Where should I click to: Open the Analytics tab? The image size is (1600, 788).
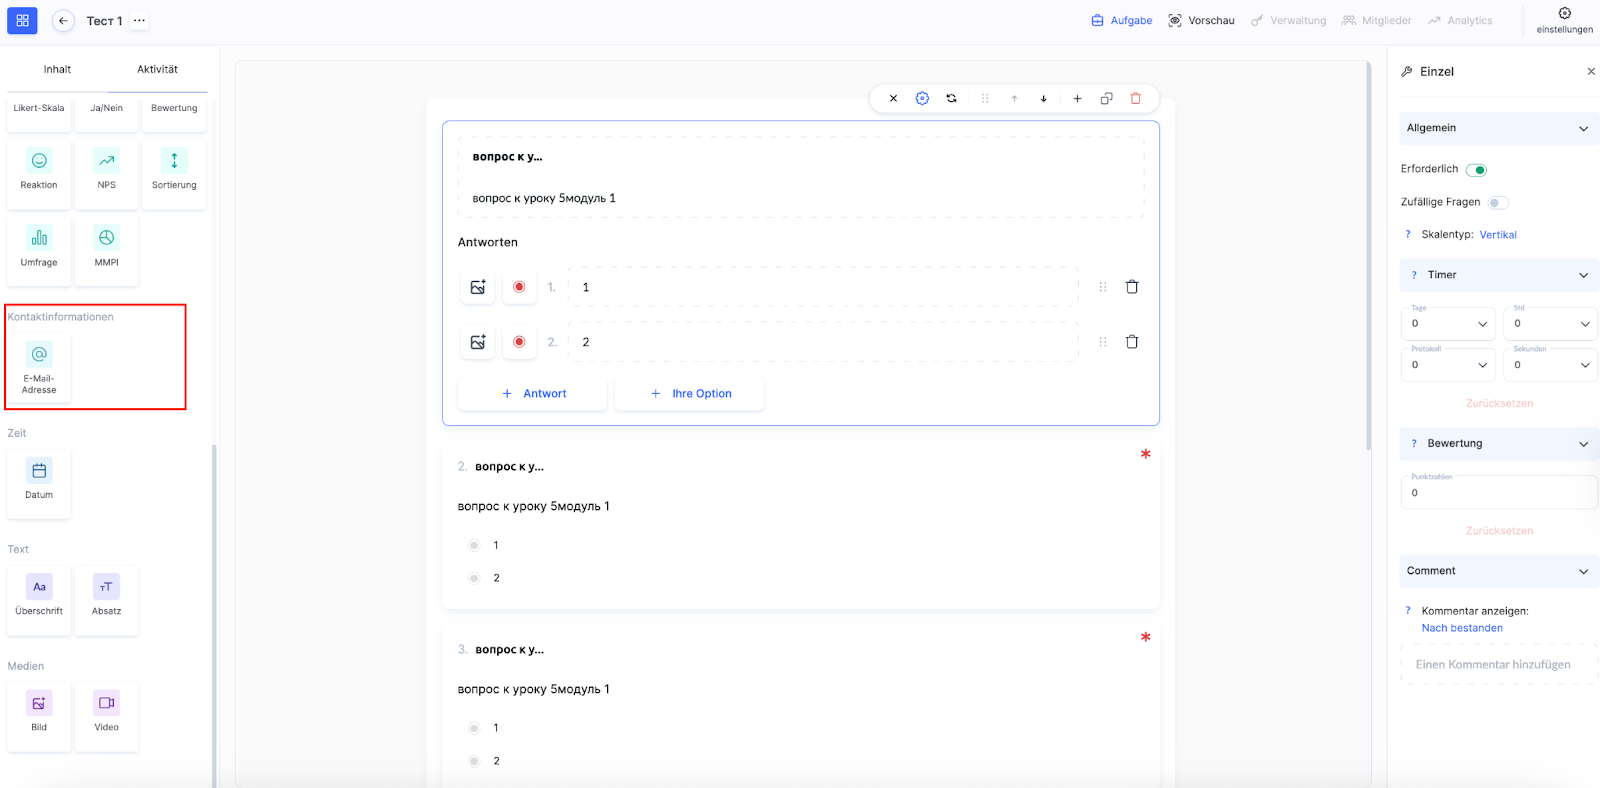tap(1460, 20)
